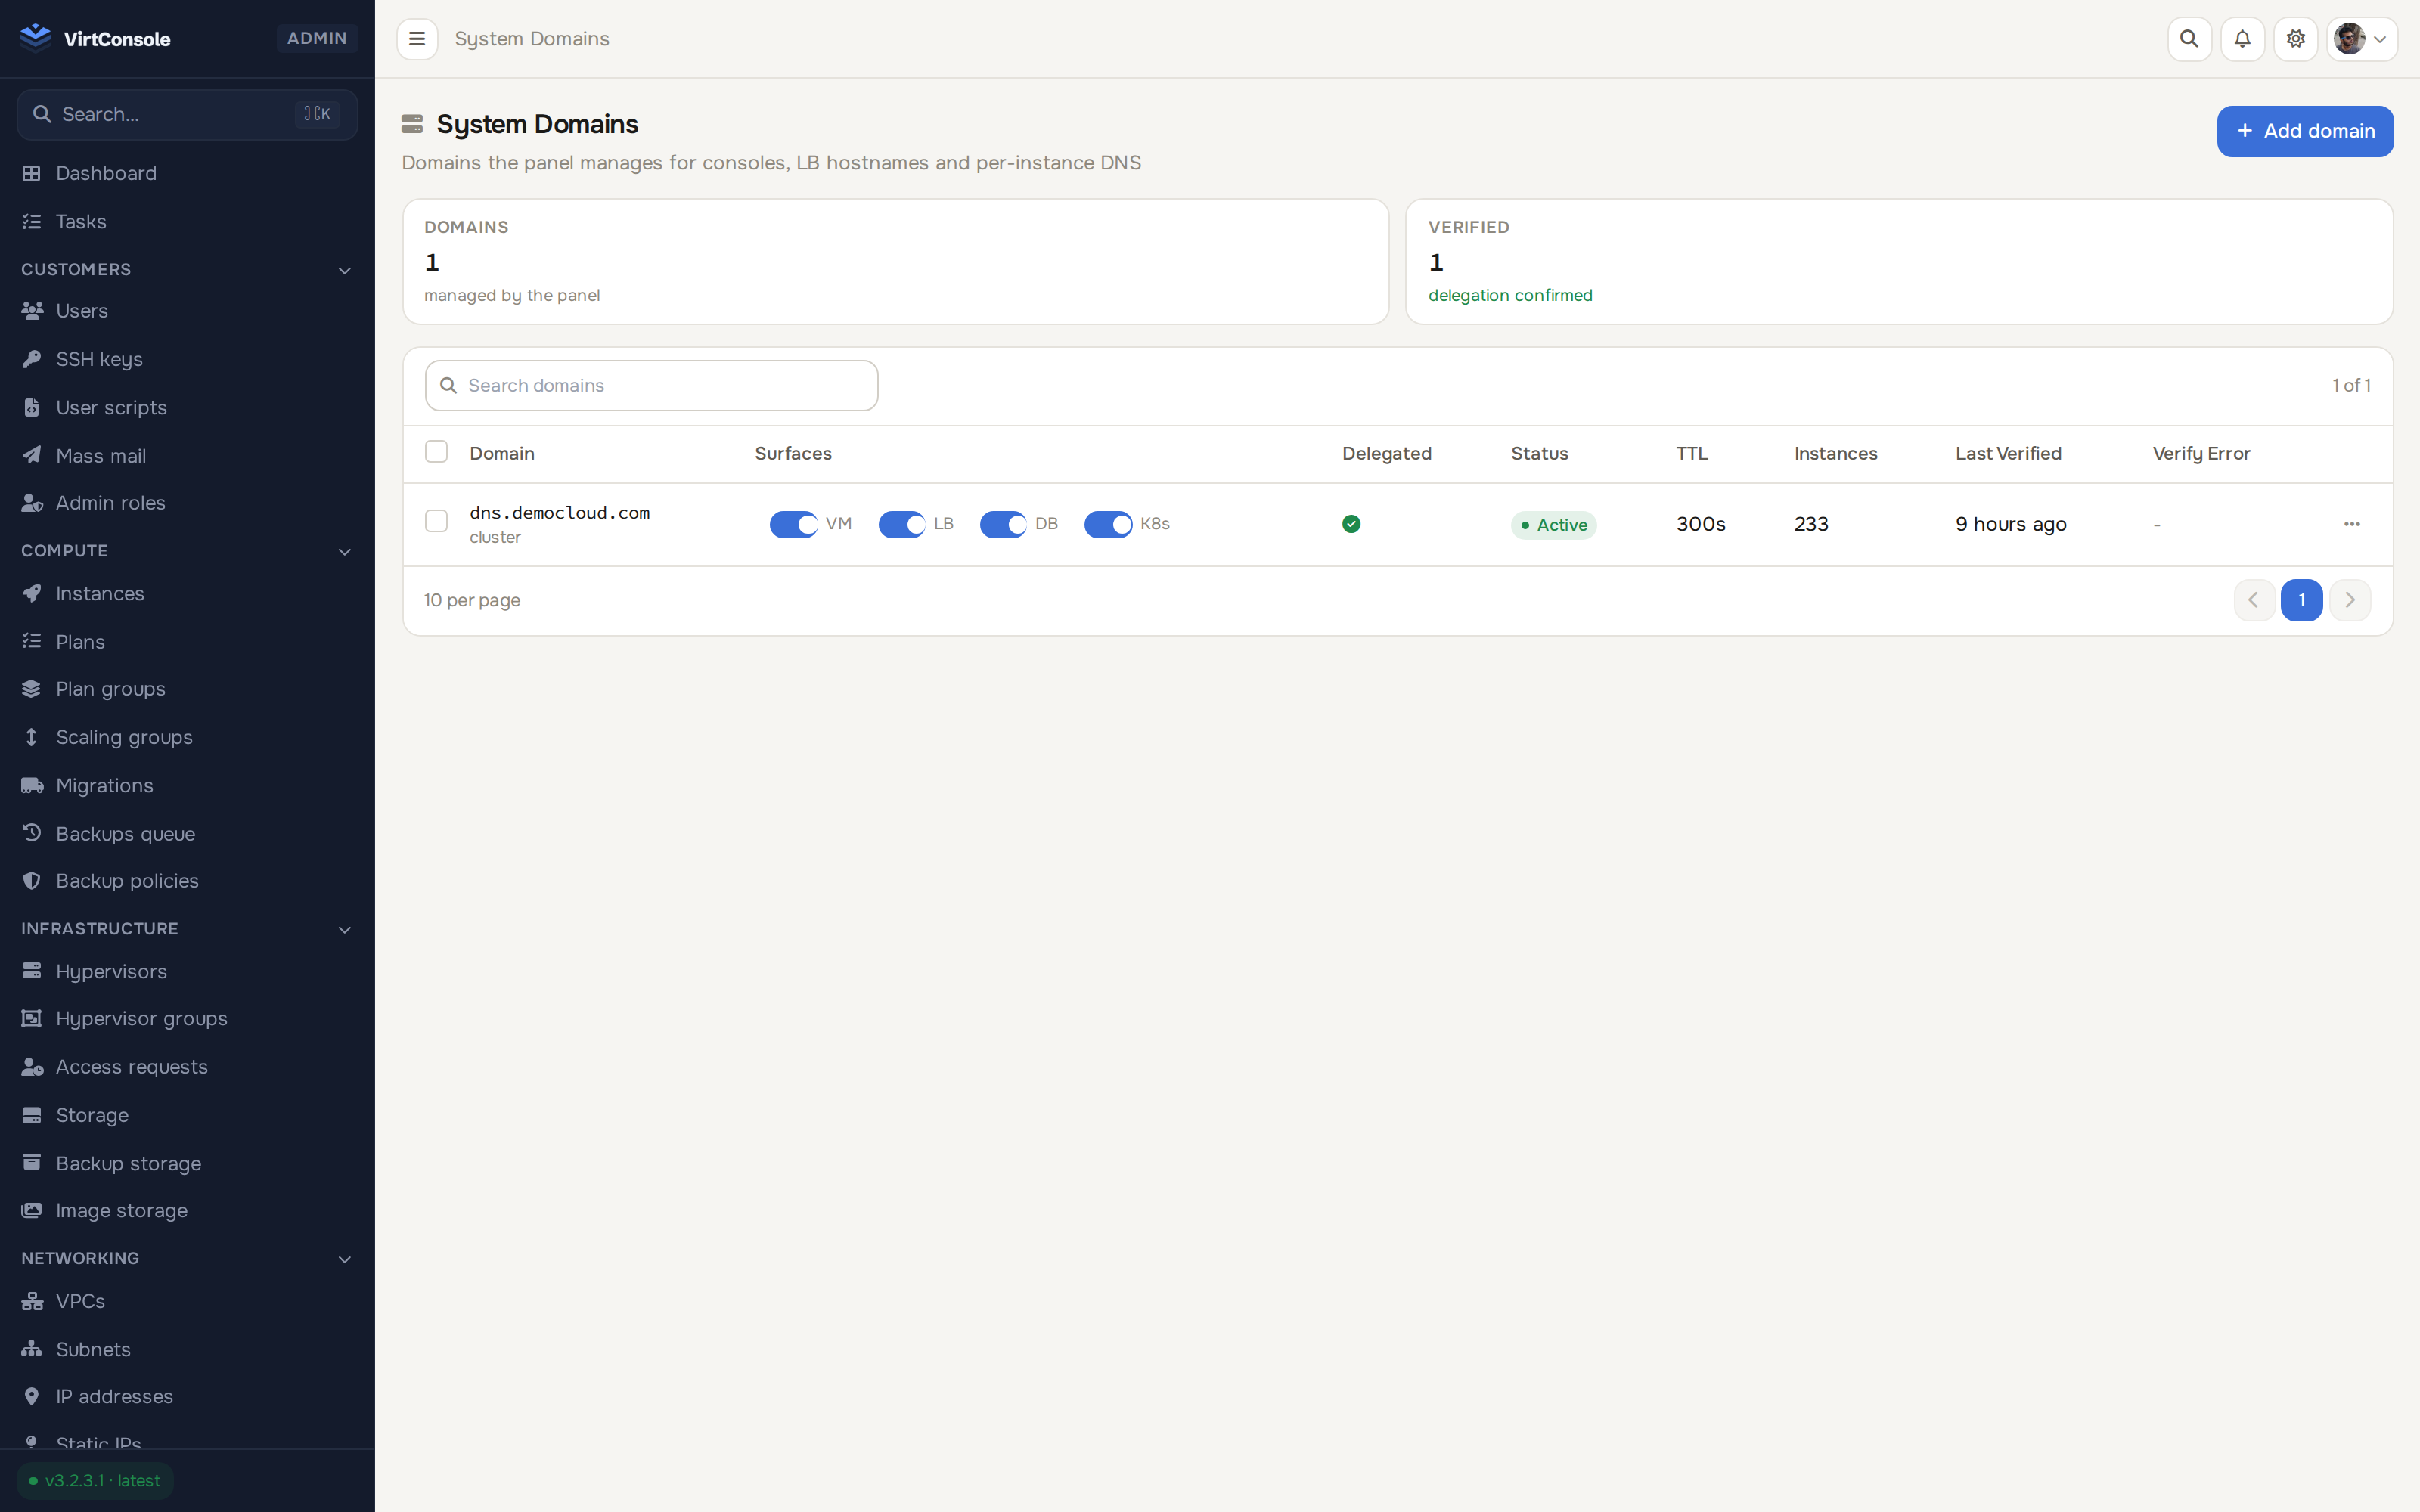
Task: Click the Dashboard grid icon
Action: point(32,173)
